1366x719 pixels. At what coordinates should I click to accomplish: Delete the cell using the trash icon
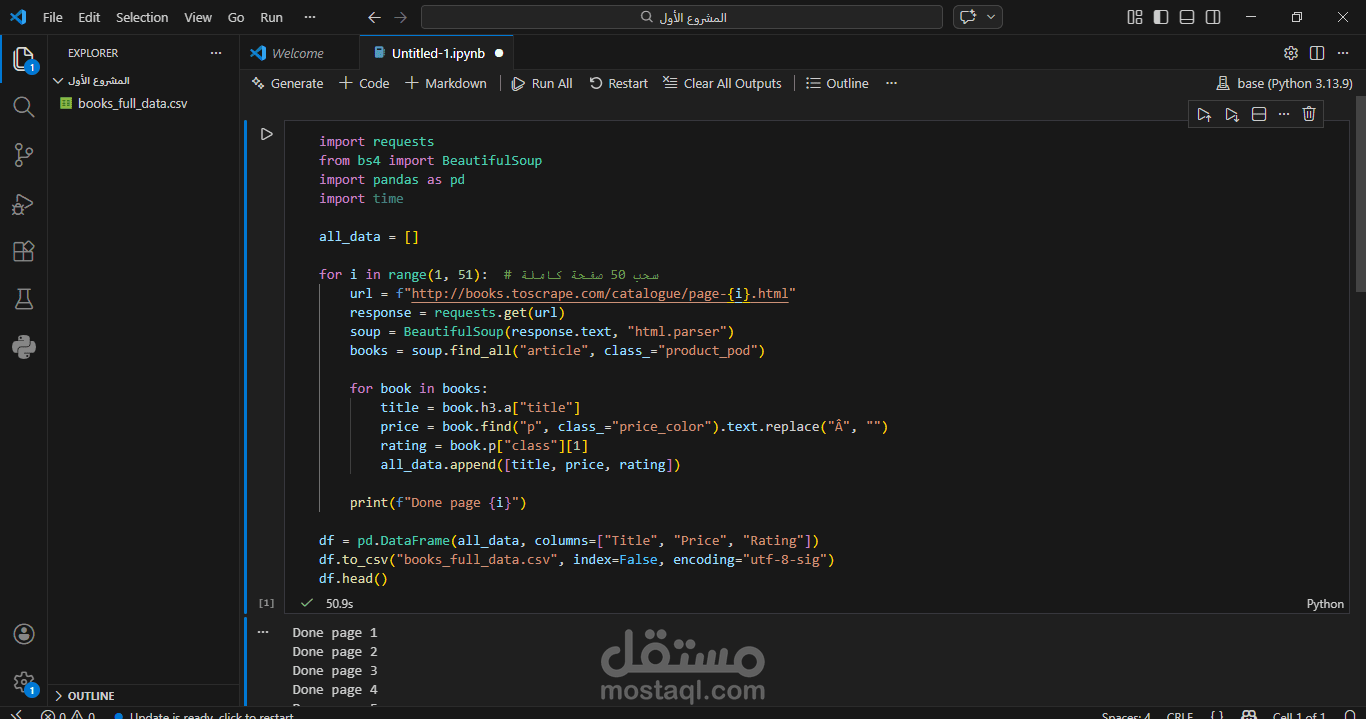[1309, 114]
